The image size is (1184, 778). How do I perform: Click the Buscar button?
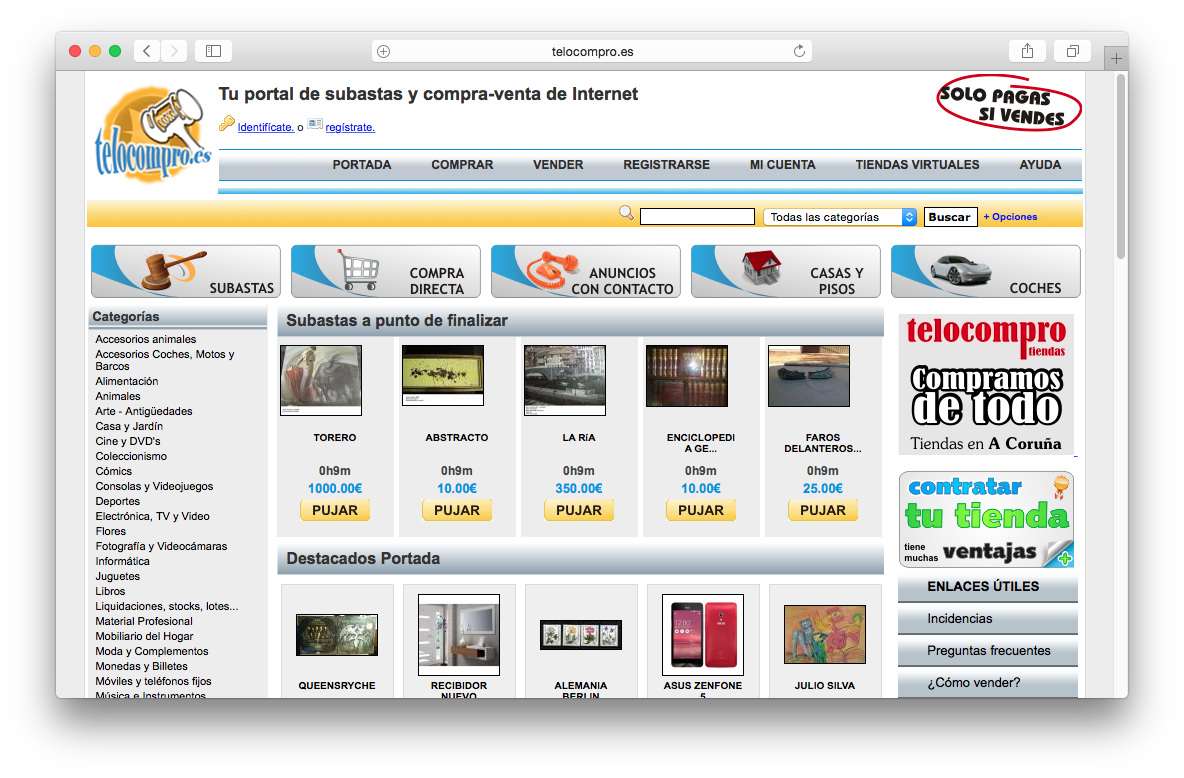click(950, 217)
